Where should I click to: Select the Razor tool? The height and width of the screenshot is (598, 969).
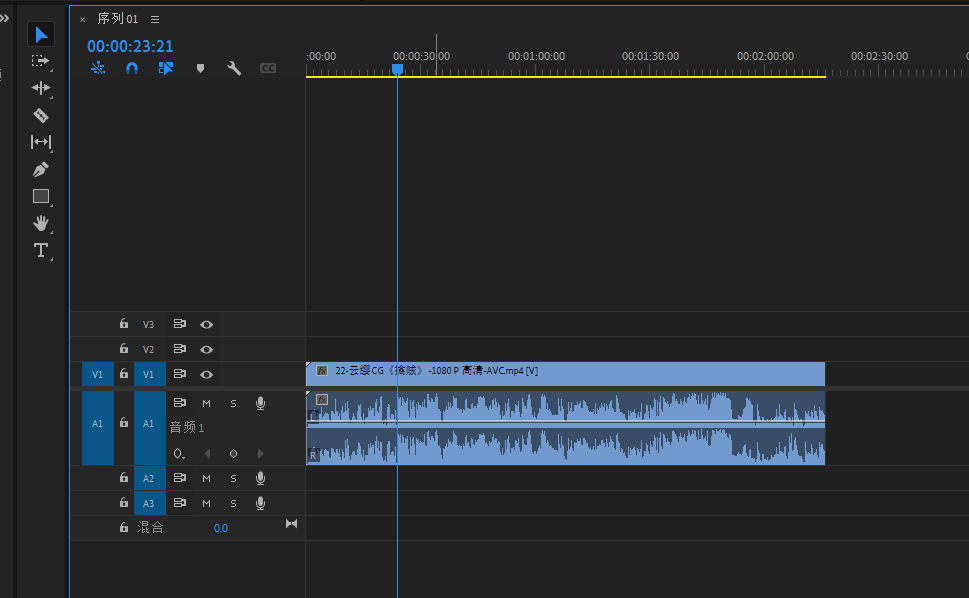41,115
